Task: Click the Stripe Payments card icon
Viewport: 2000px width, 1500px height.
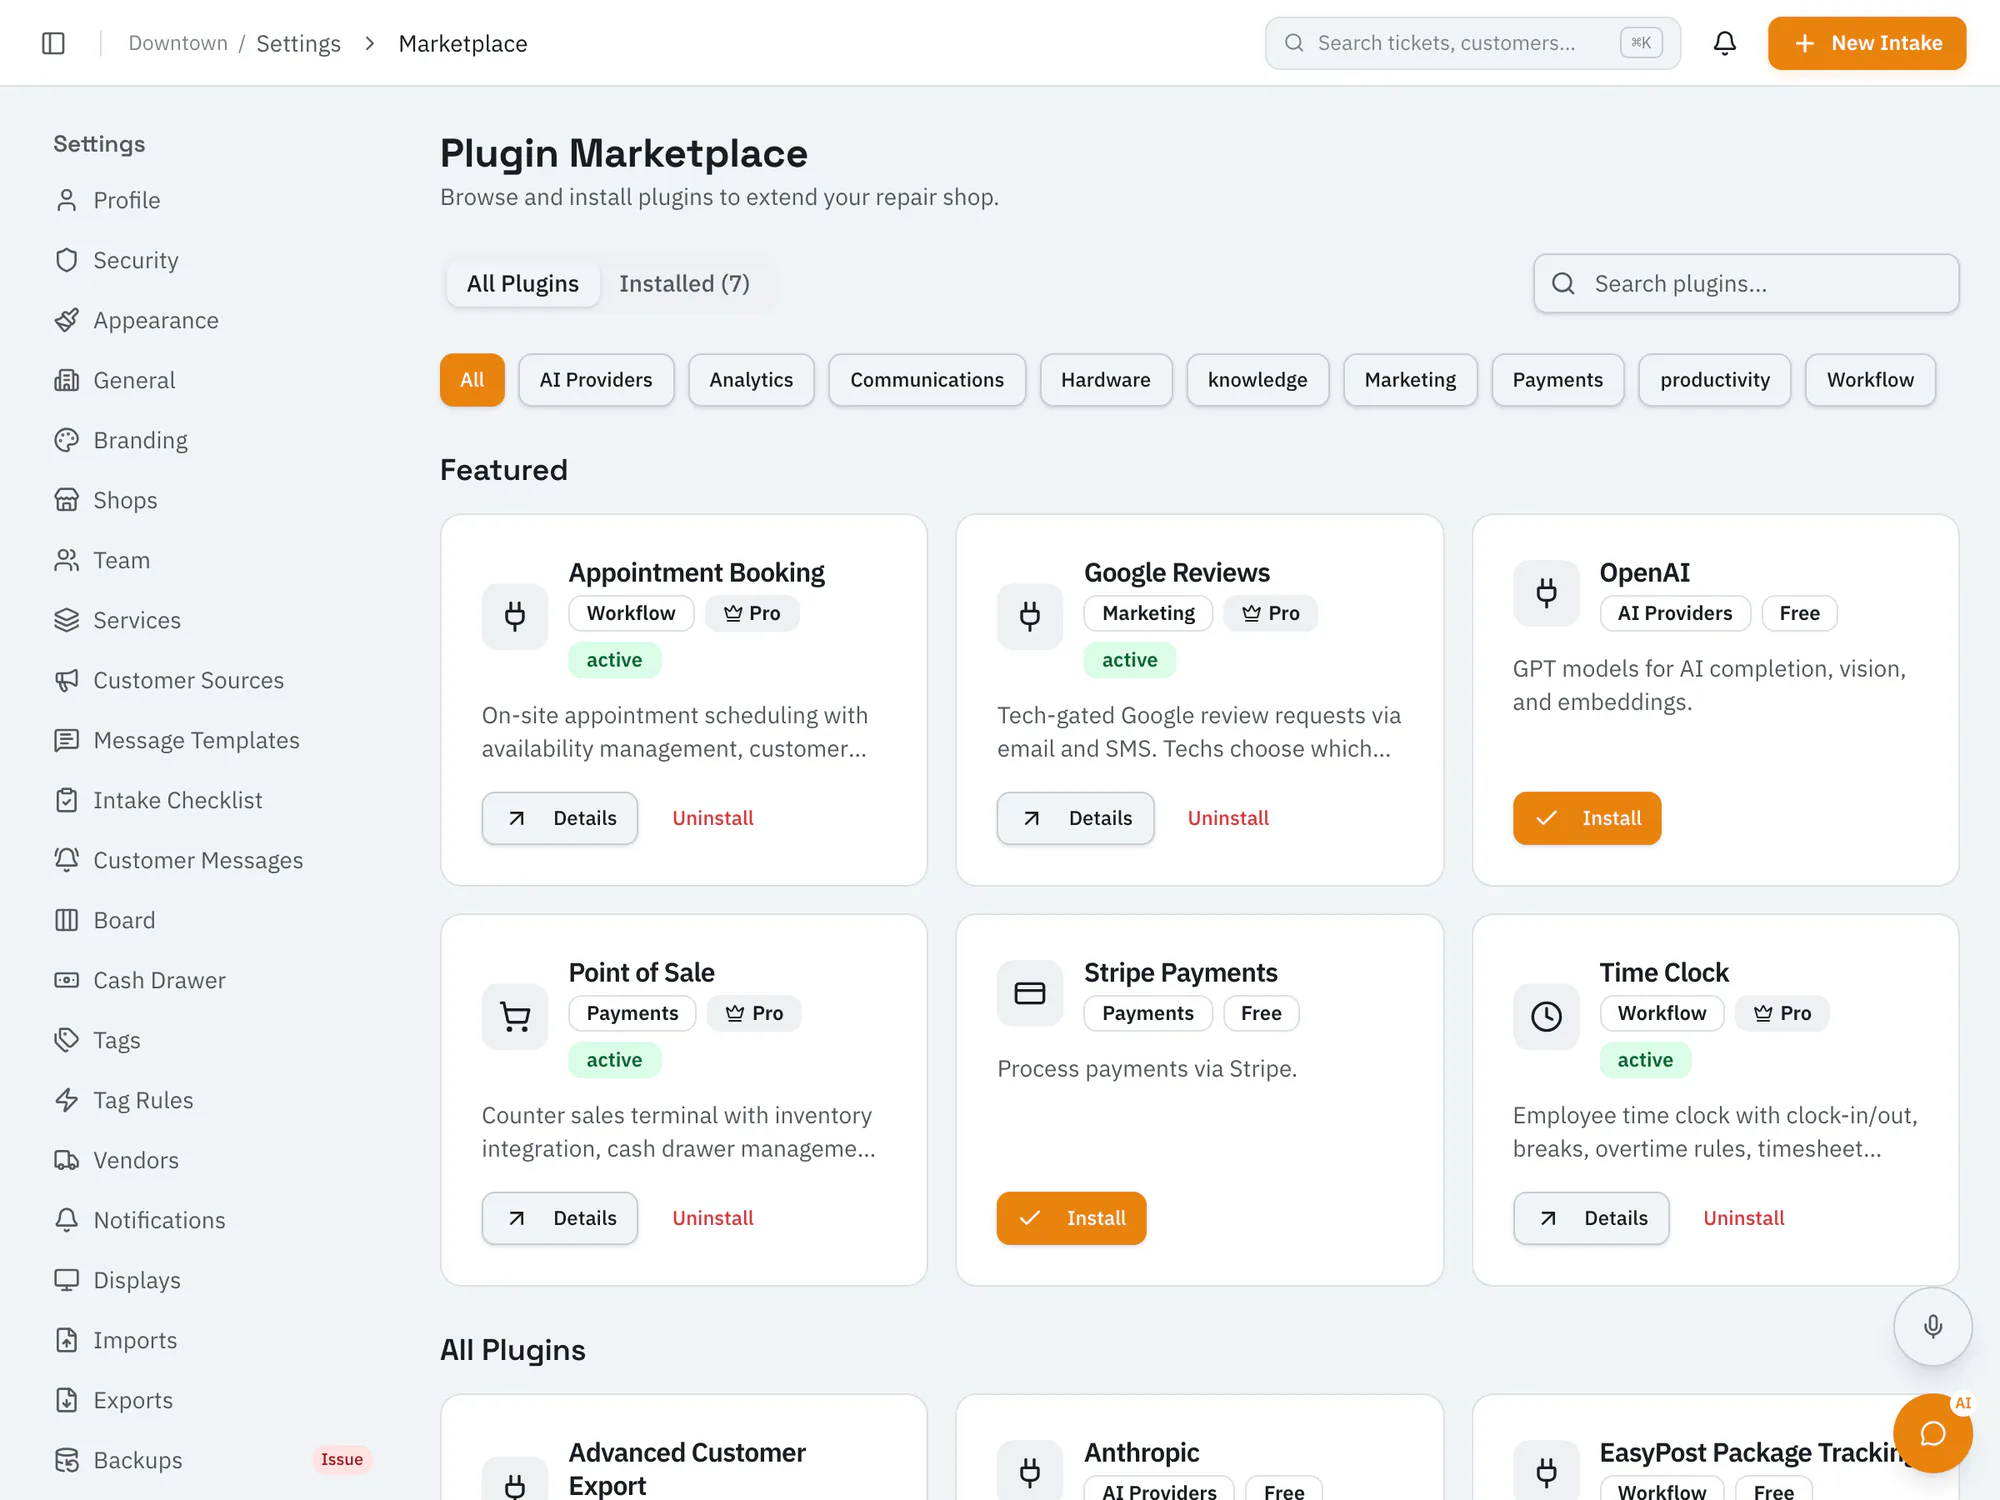Action: pyautogui.click(x=1030, y=993)
